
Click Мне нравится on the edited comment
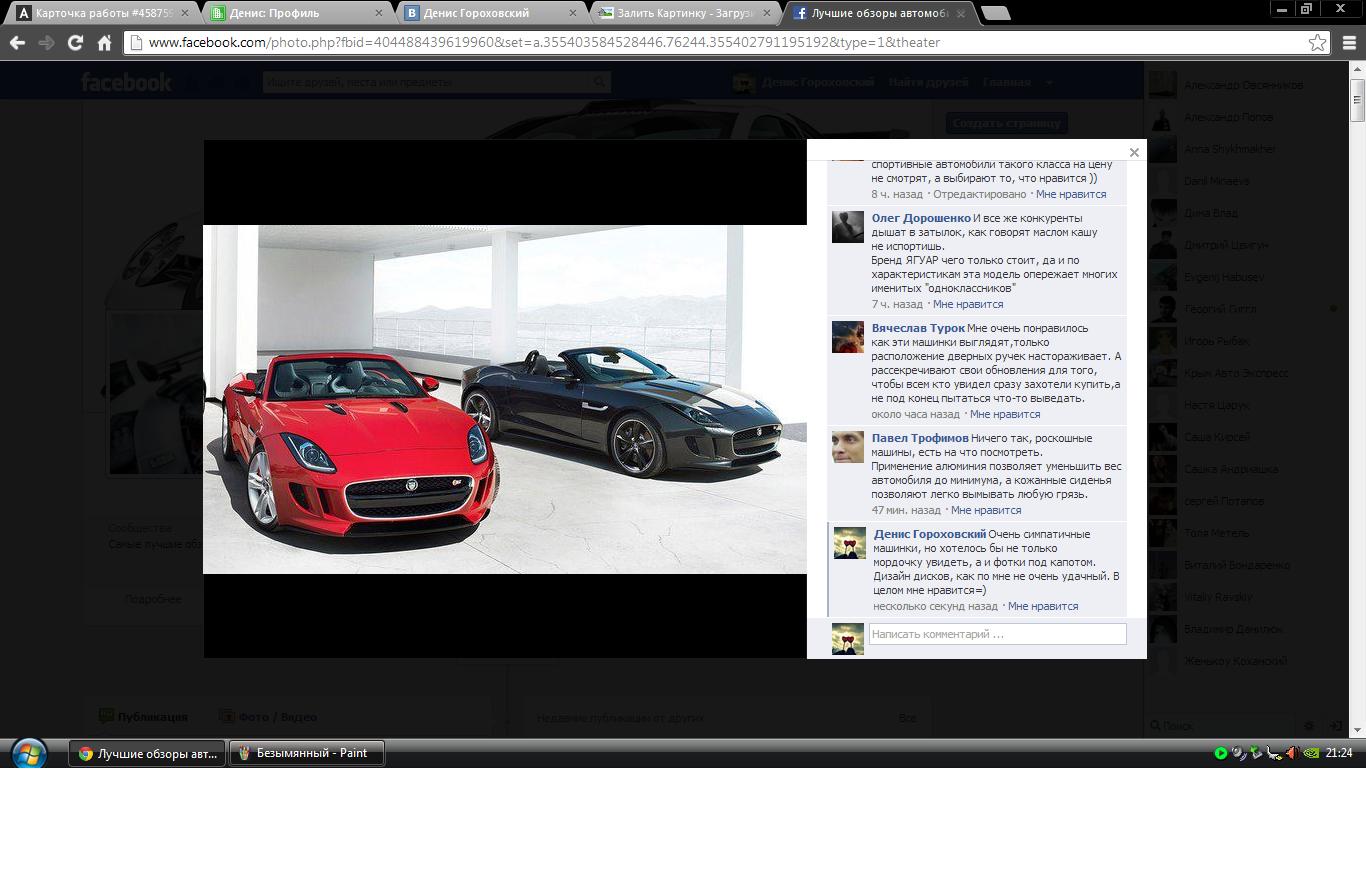(1071, 194)
